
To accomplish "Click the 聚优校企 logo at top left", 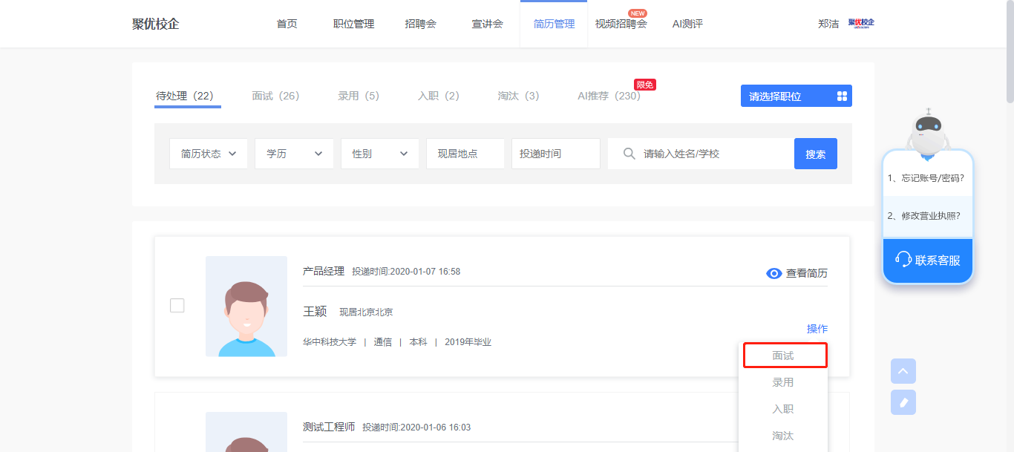I will (156, 24).
